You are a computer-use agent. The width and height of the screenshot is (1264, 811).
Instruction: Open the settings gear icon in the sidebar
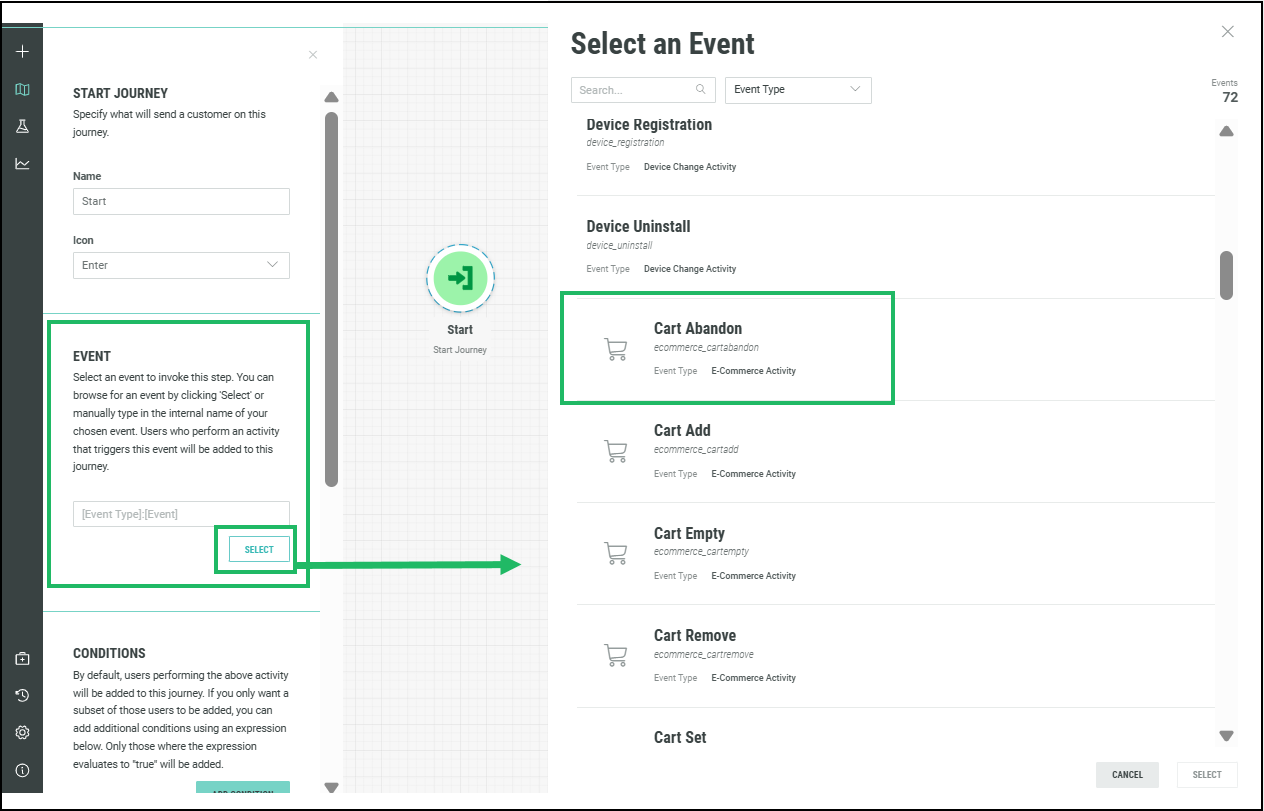22,732
